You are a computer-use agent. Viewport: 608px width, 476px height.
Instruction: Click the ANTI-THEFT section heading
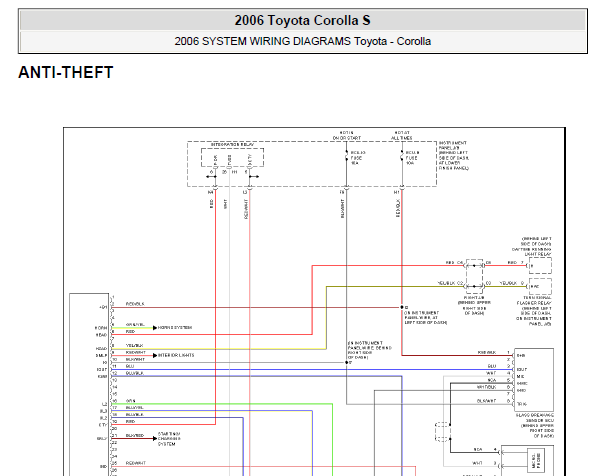pyautogui.click(x=66, y=72)
